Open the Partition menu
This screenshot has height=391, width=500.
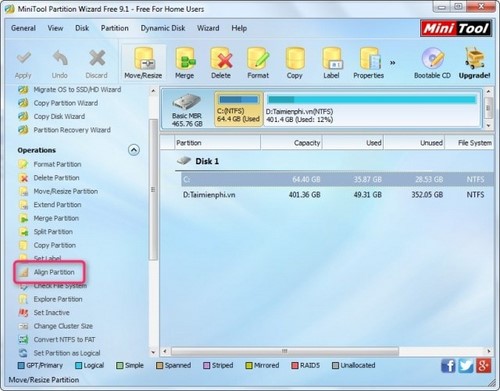point(115,28)
